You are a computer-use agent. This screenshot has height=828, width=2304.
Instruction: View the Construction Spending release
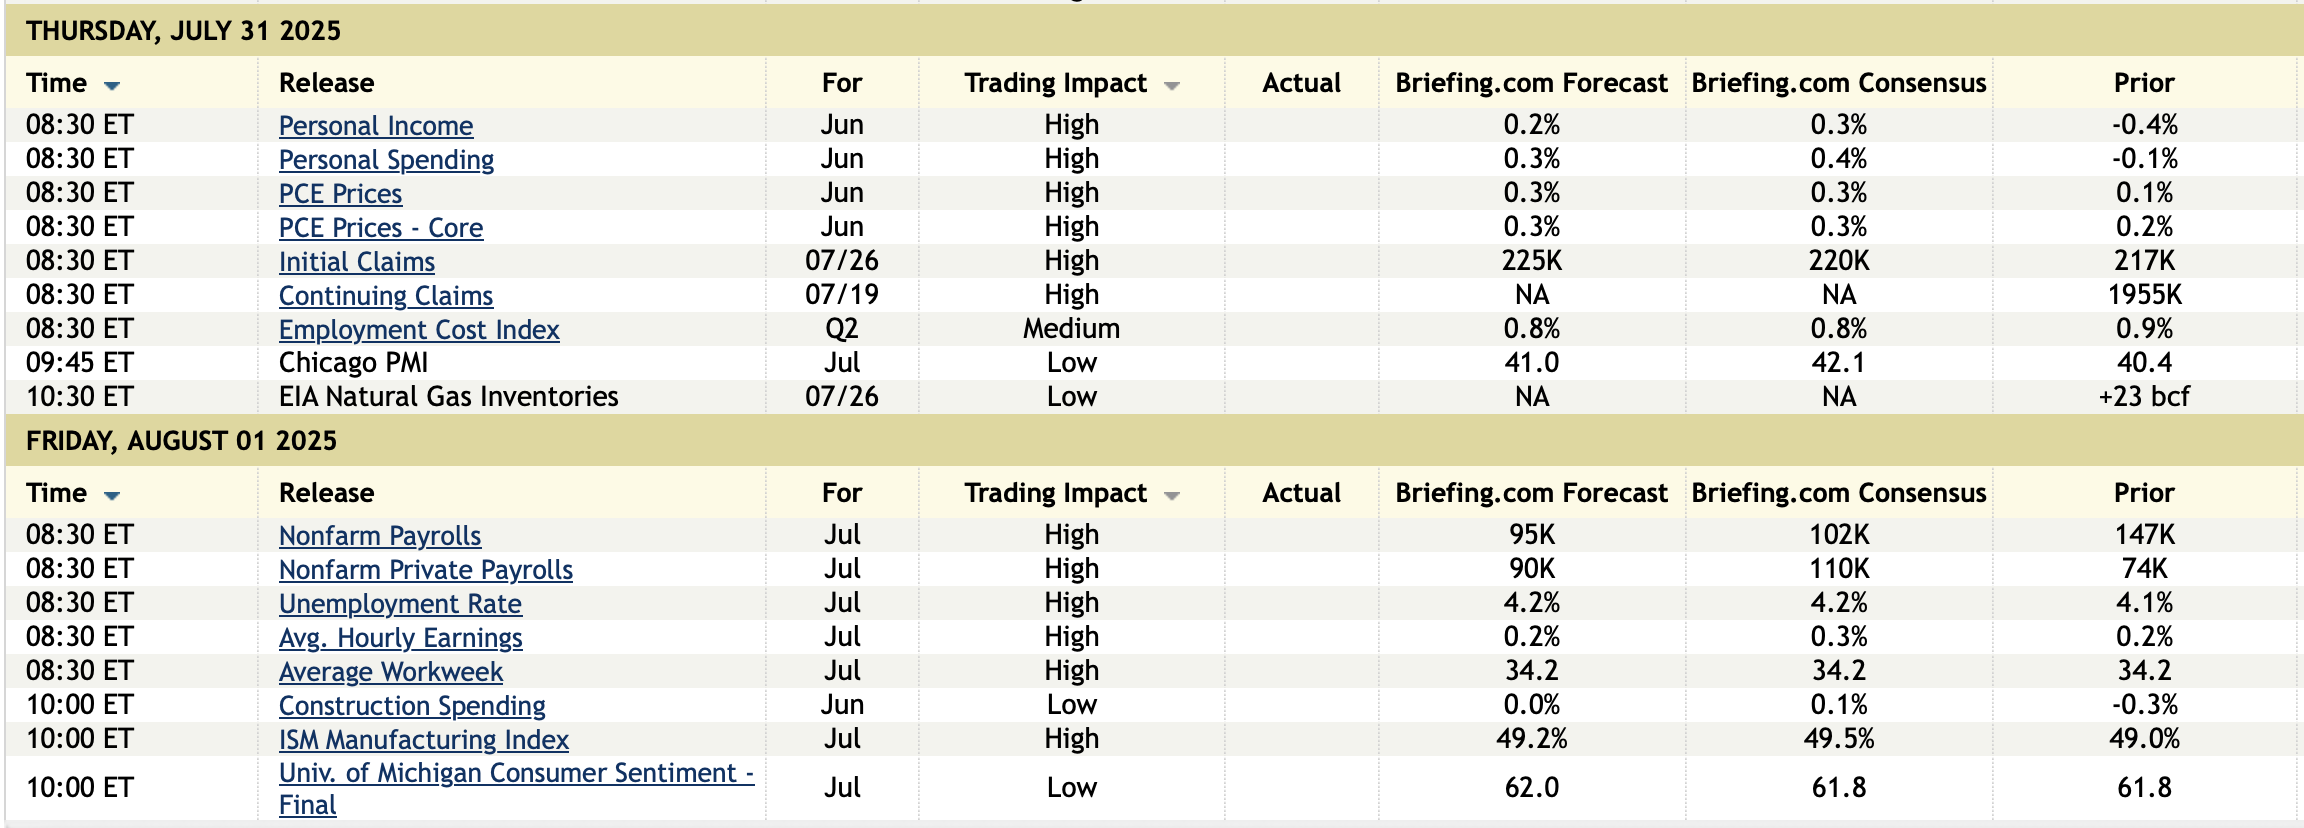click(x=412, y=706)
